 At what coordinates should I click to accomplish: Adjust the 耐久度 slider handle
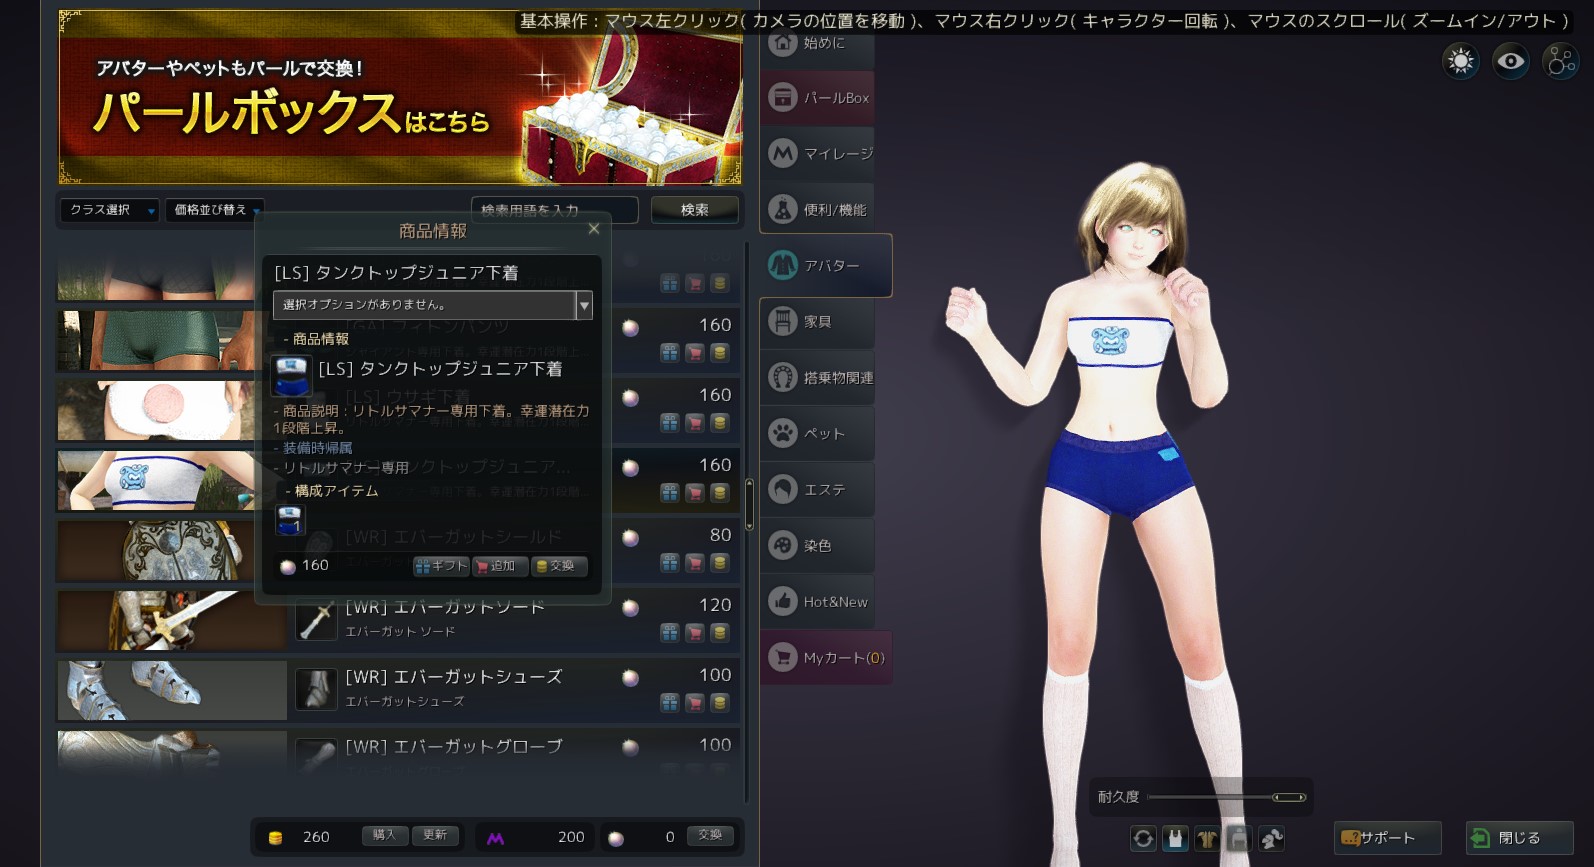tap(1289, 797)
